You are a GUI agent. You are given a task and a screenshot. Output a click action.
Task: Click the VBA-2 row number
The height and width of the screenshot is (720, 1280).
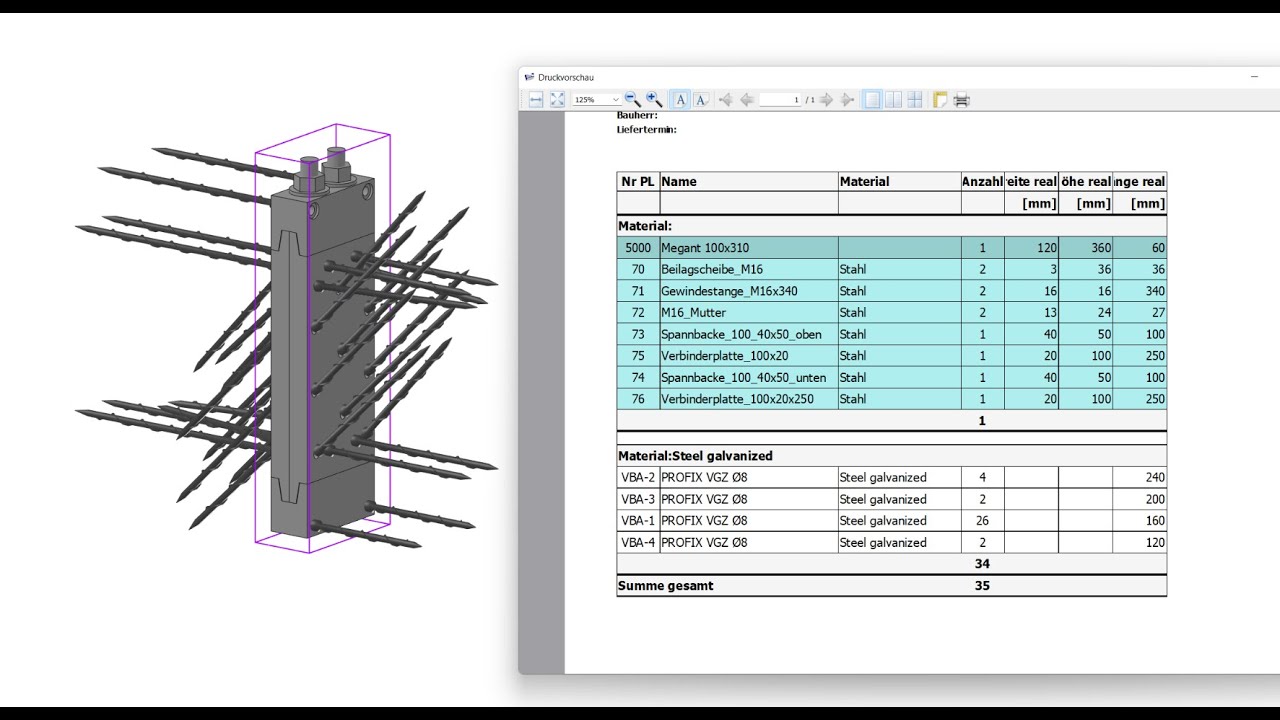click(x=638, y=477)
